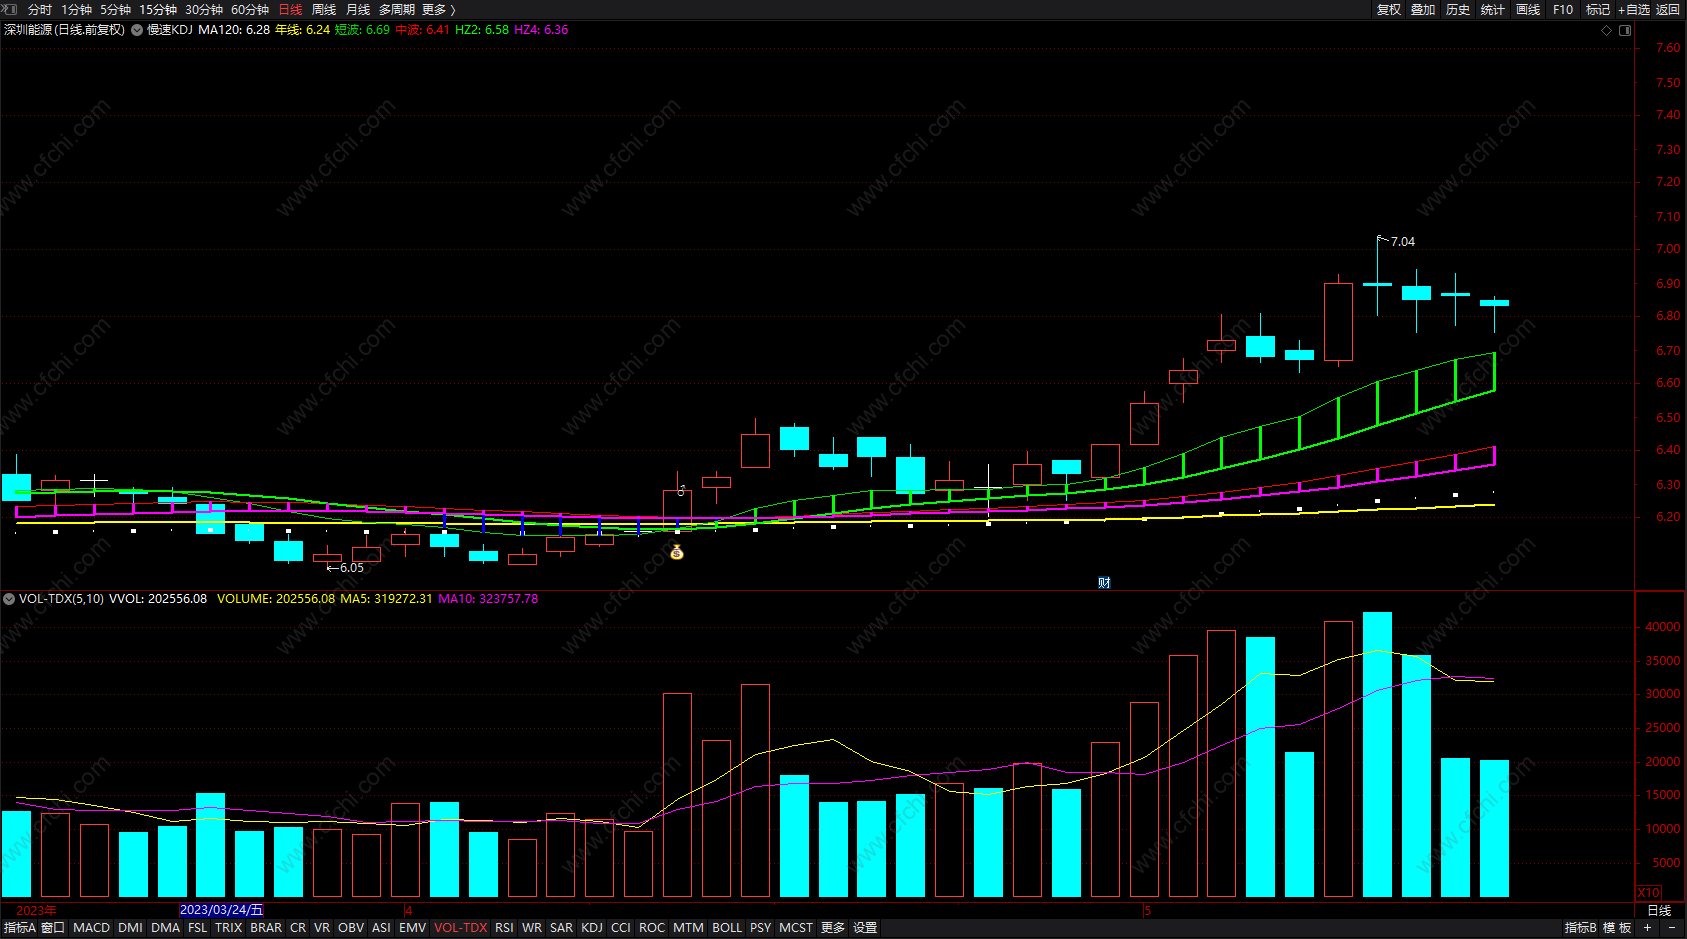Switch to 周线 weekly chart

click(324, 9)
